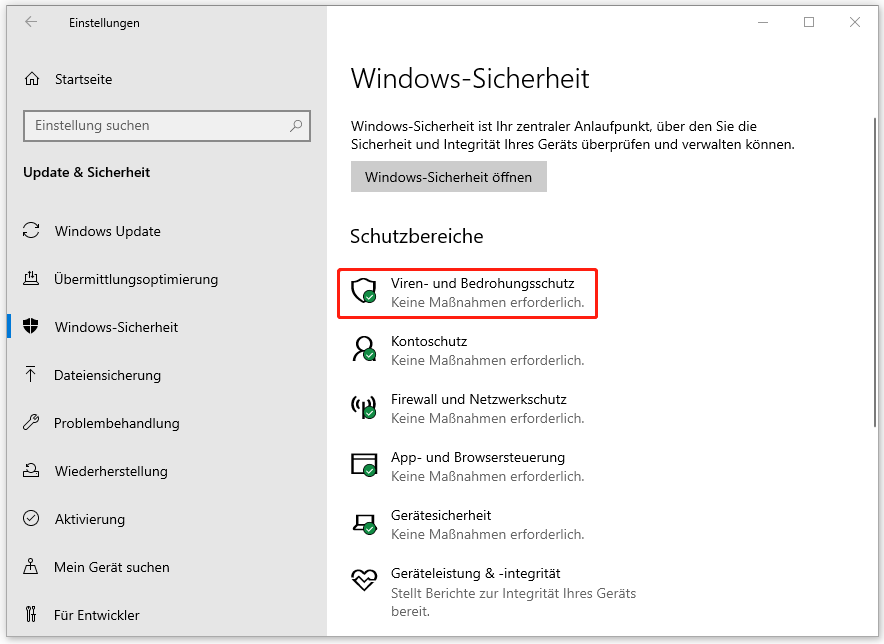Click the Einstellung suchen search field

(166, 125)
